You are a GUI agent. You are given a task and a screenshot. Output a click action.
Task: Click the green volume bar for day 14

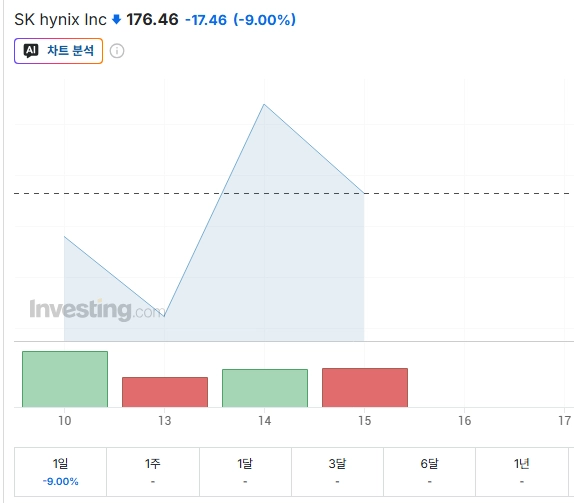point(265,388)
